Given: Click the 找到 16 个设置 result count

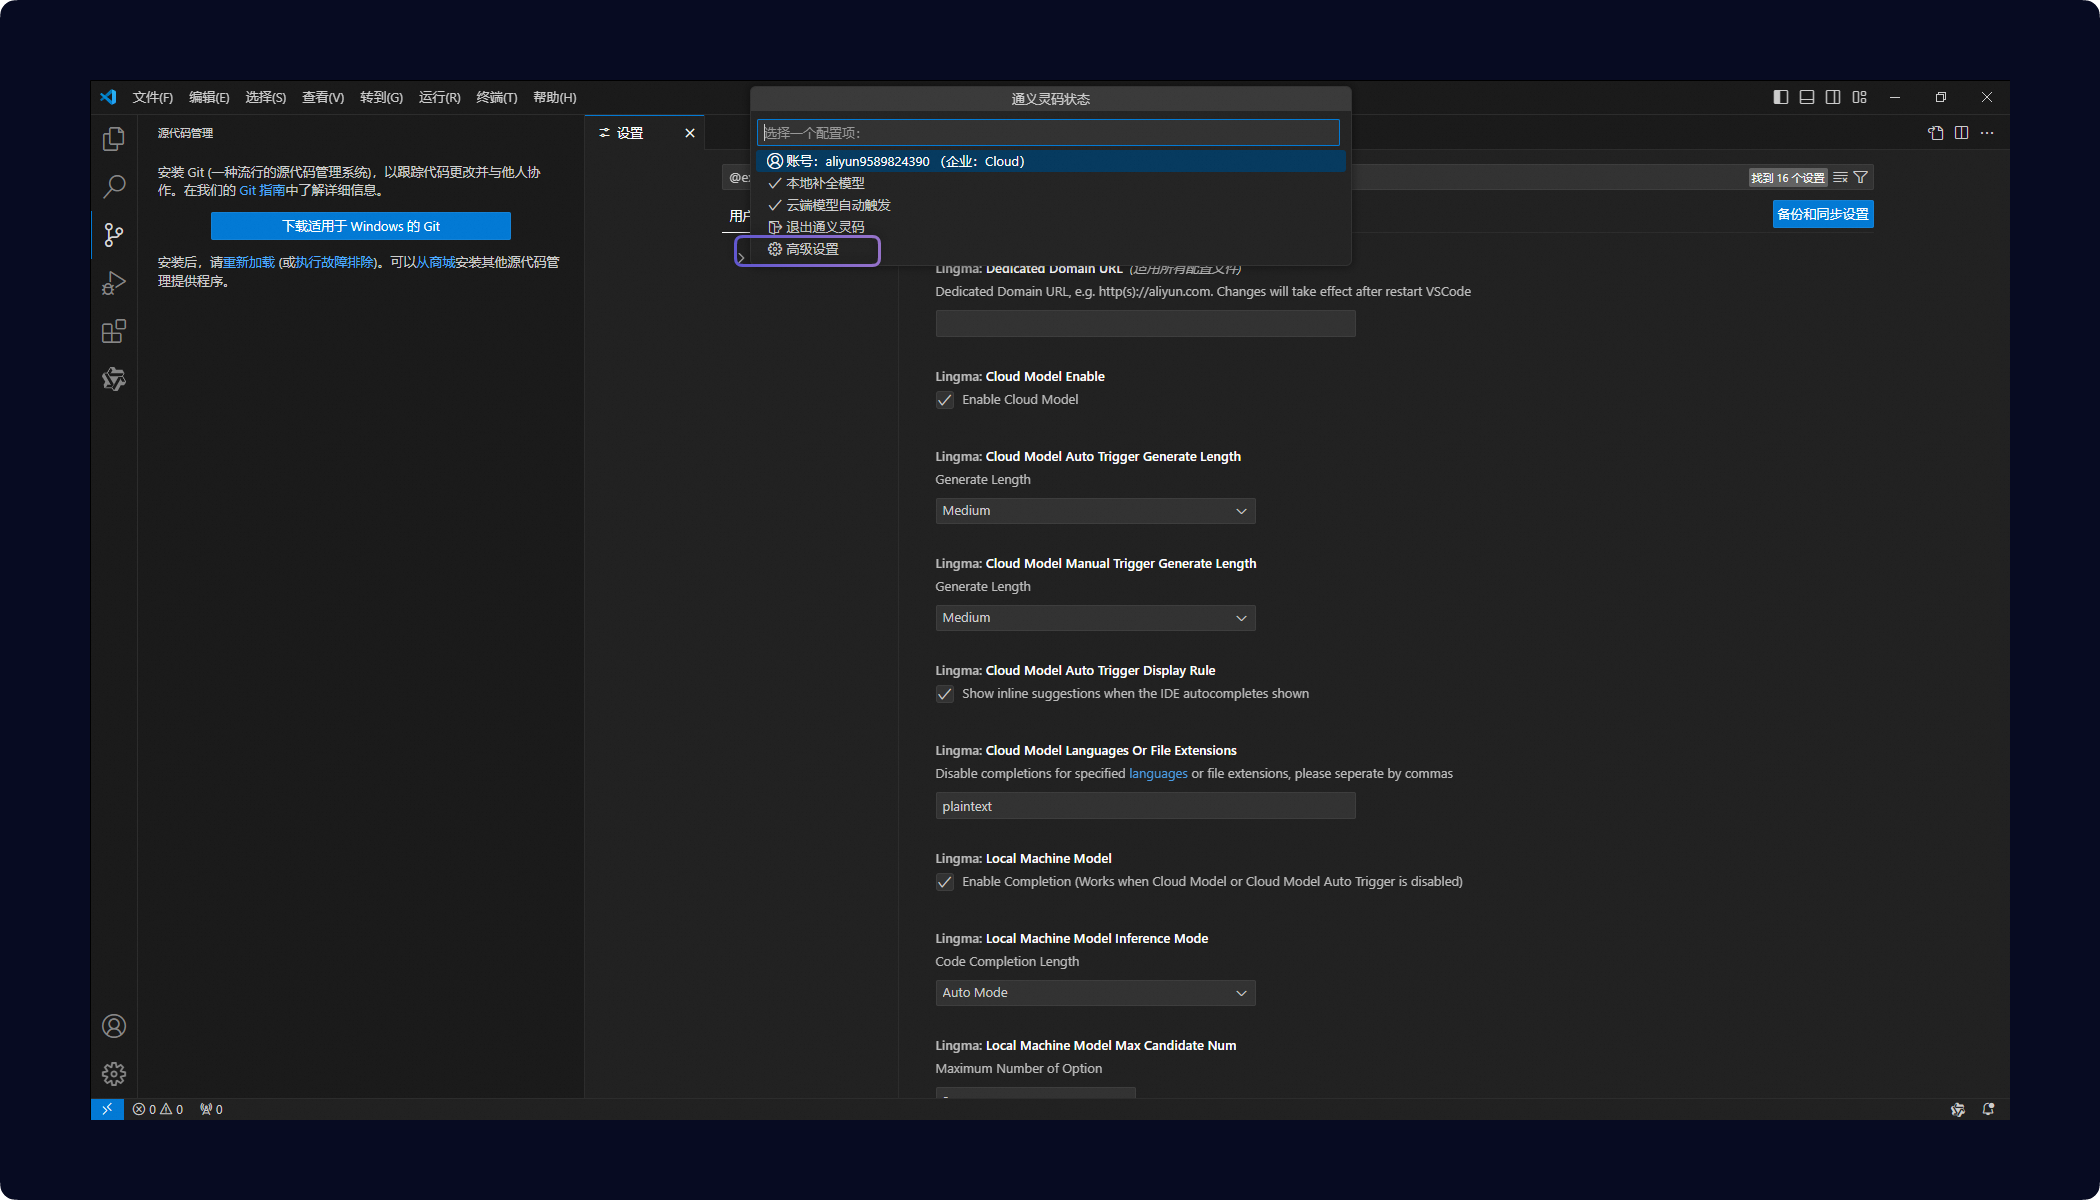Looking at the screenshot, I should (x=1788, y=178).
